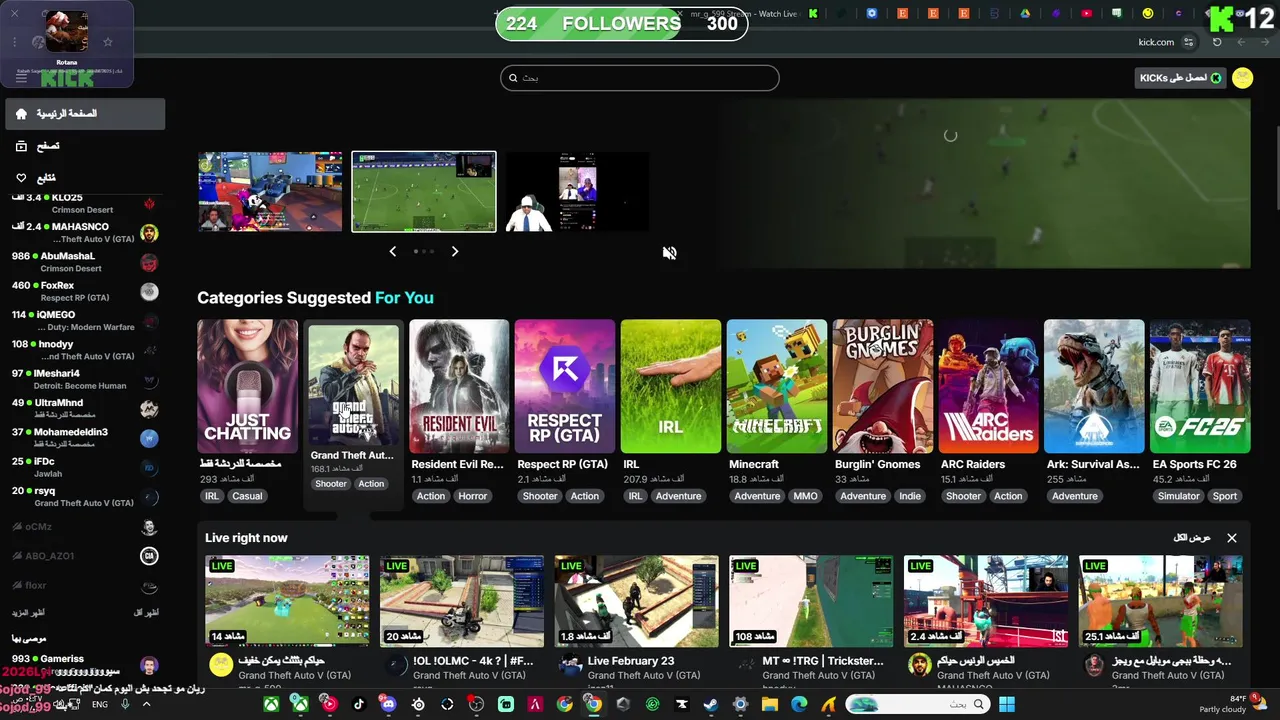This screenshot has height=720, width=1280.
Task: Close the Live right now section
Action: pyautogui.click(x=1232, y=538)
